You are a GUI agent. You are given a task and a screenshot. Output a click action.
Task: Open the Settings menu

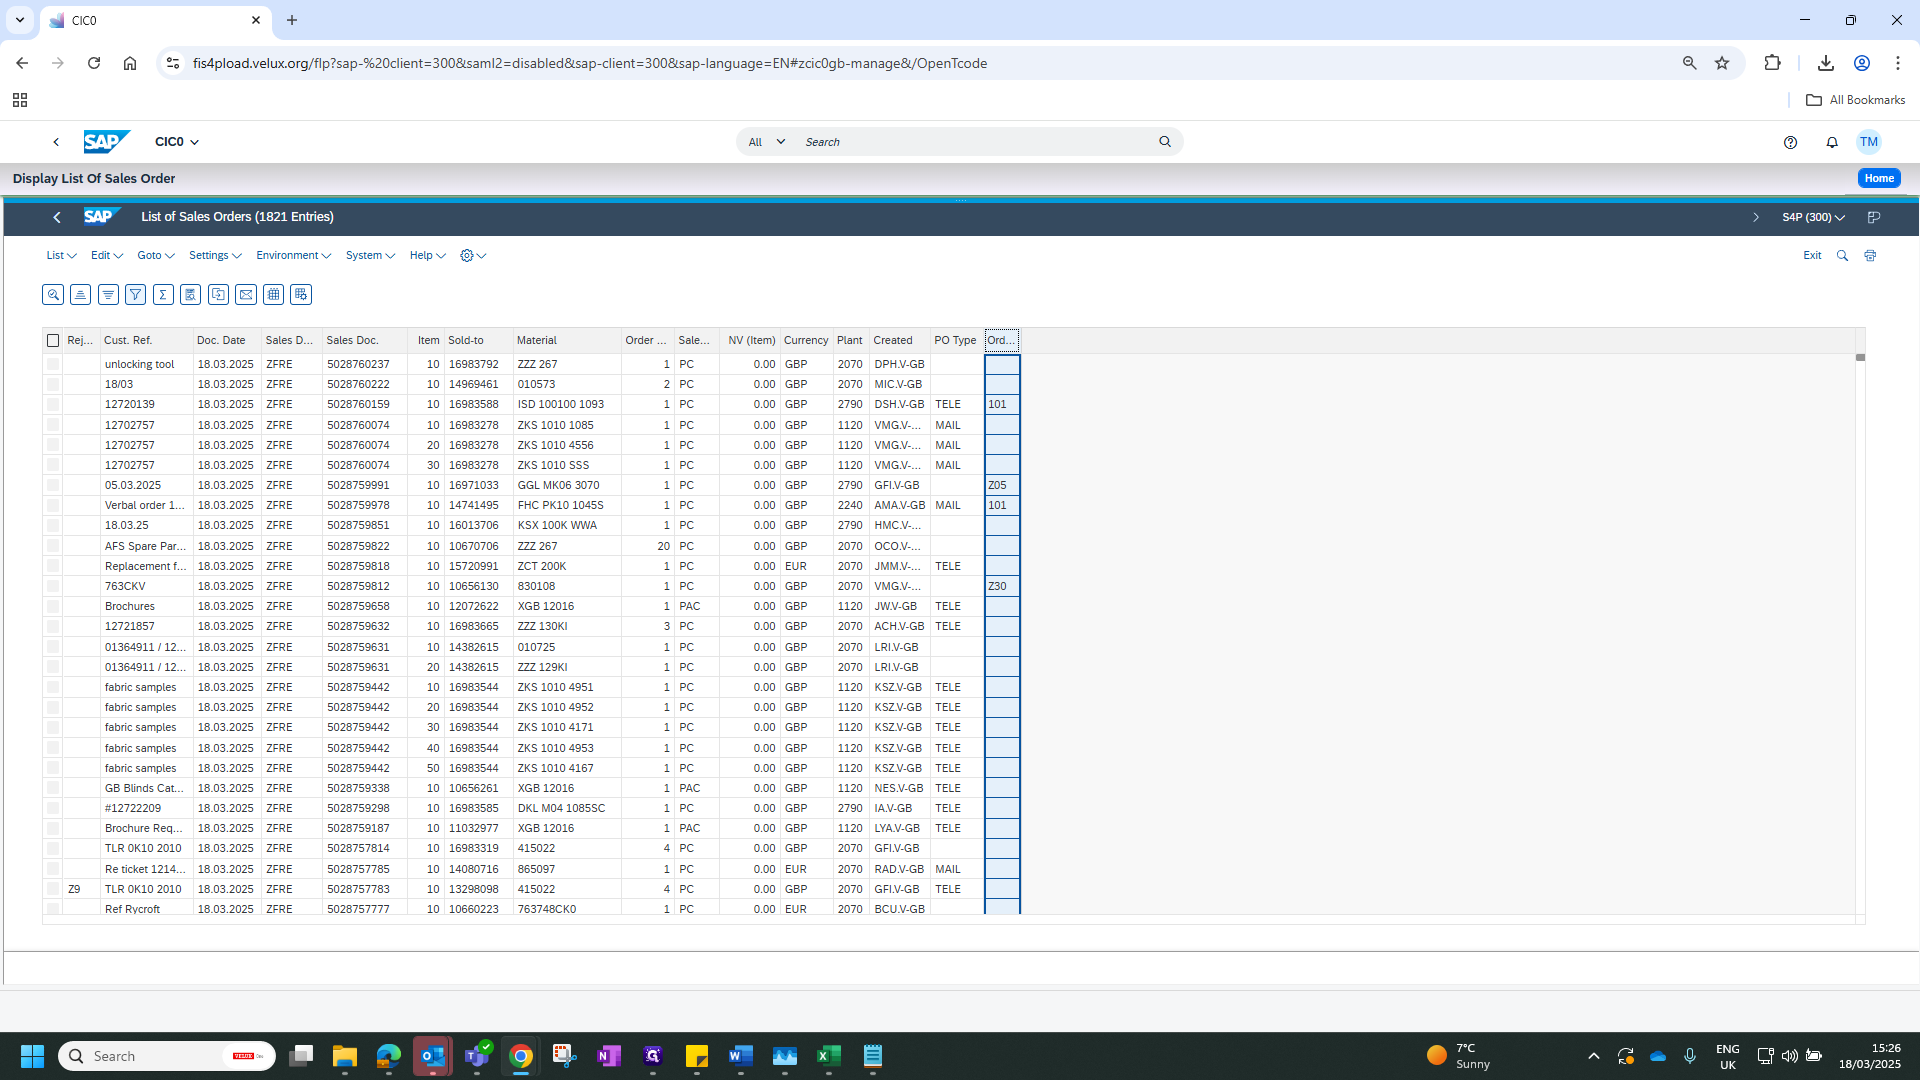215,256
